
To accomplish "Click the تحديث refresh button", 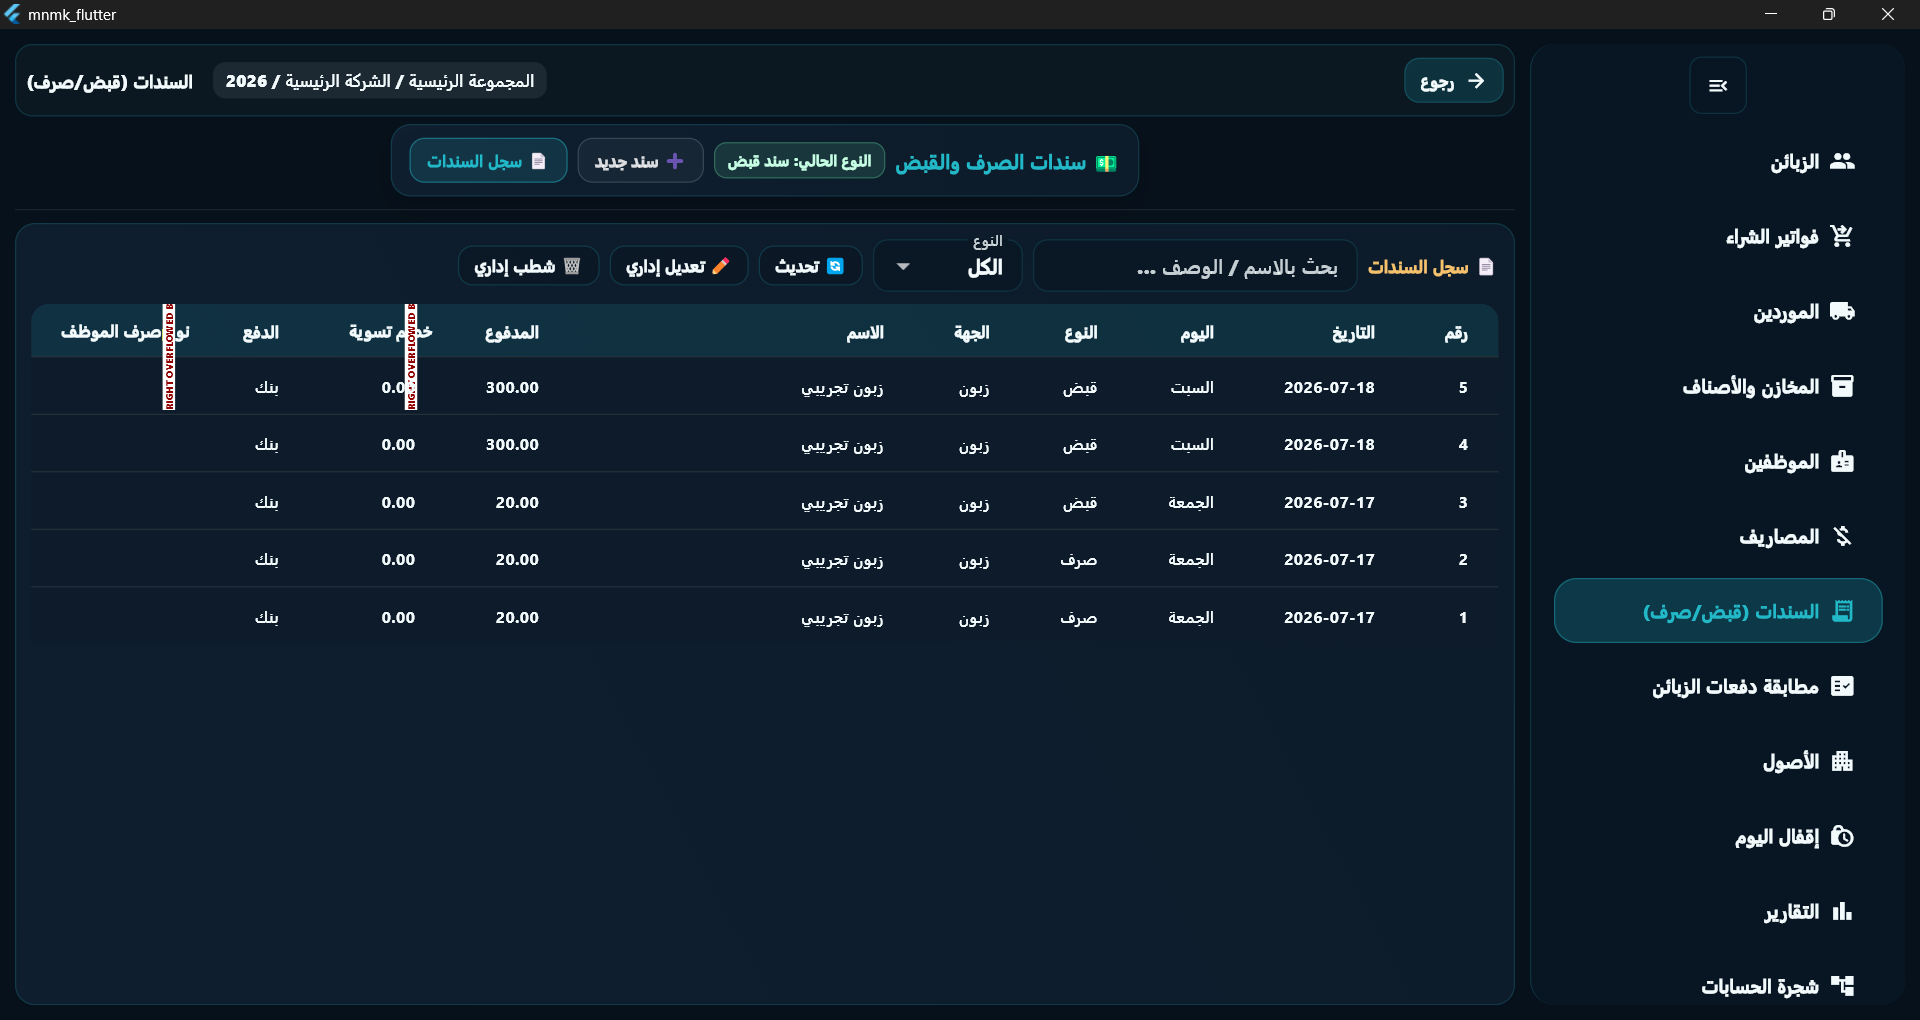I will coord(810,266).
